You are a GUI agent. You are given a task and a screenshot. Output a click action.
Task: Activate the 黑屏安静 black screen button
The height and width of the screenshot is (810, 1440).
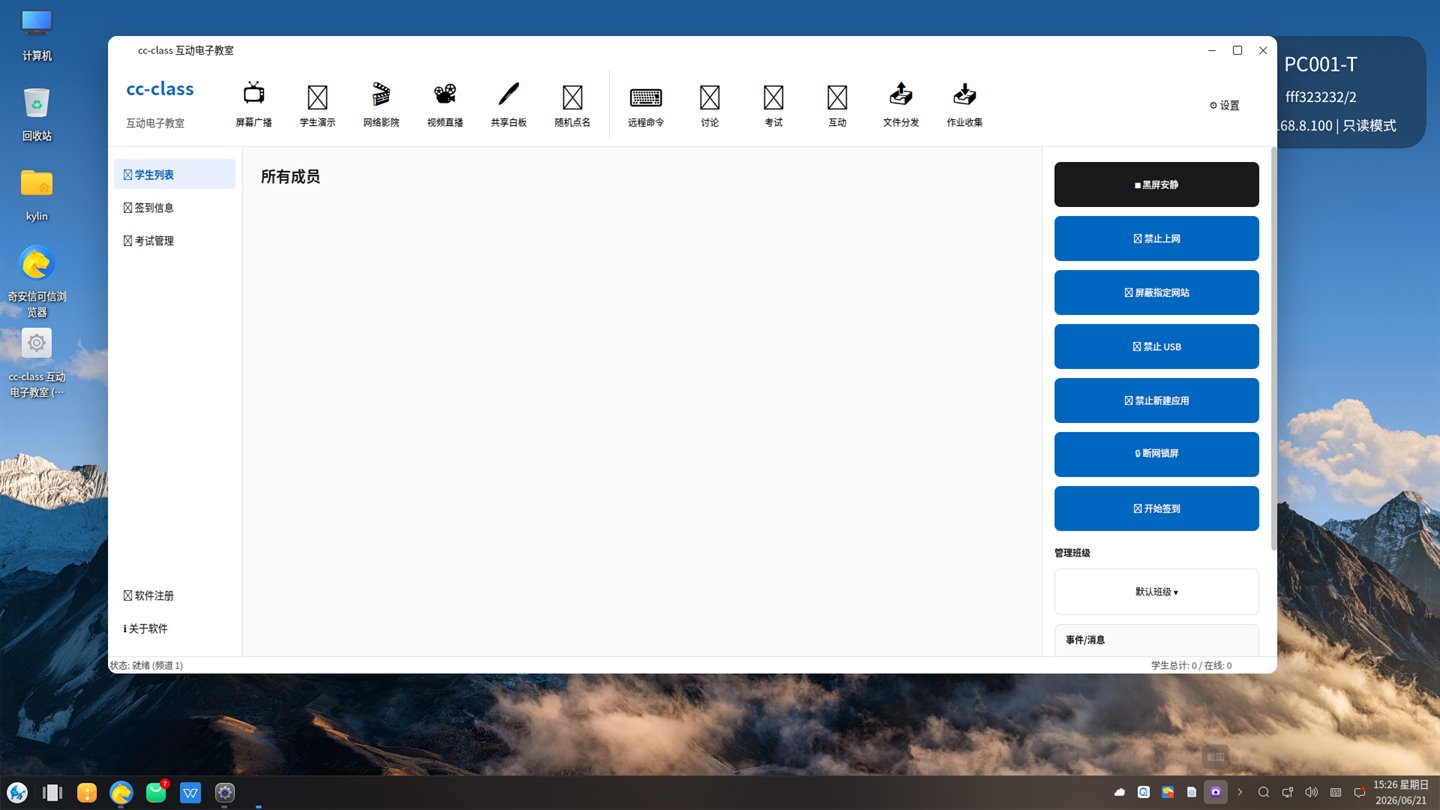coord(1157,185)
